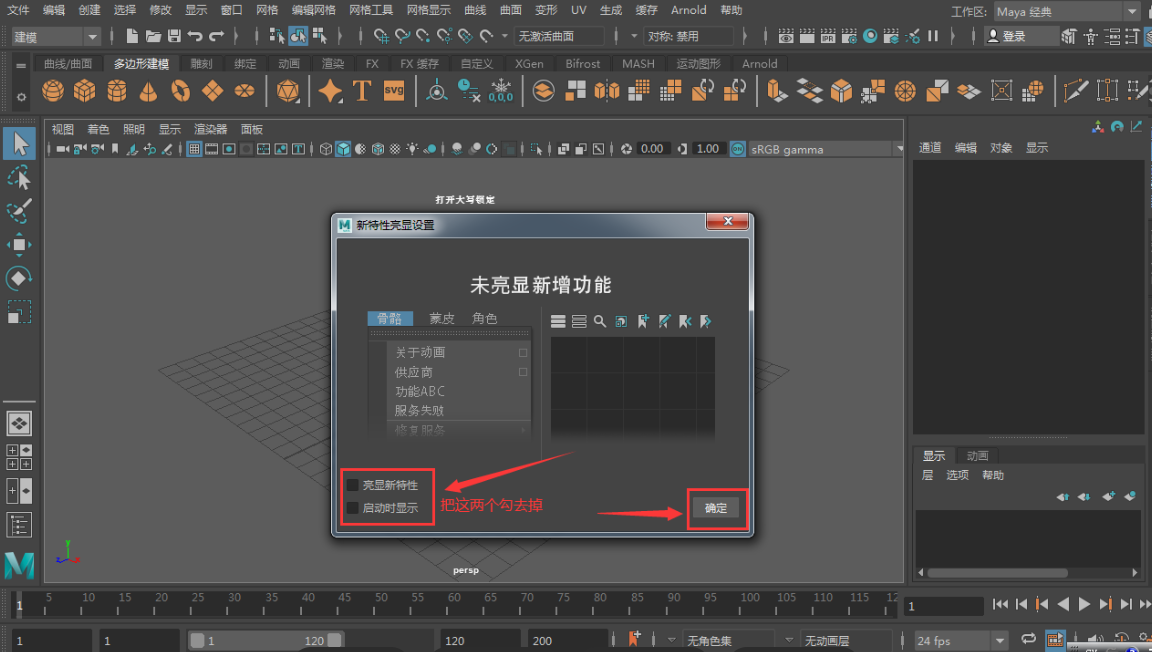Image resolution: width=1152 pixels, height=652 pixels.
Task: Create a polygon cube from the shelf
Action: (x=84, y=91)
